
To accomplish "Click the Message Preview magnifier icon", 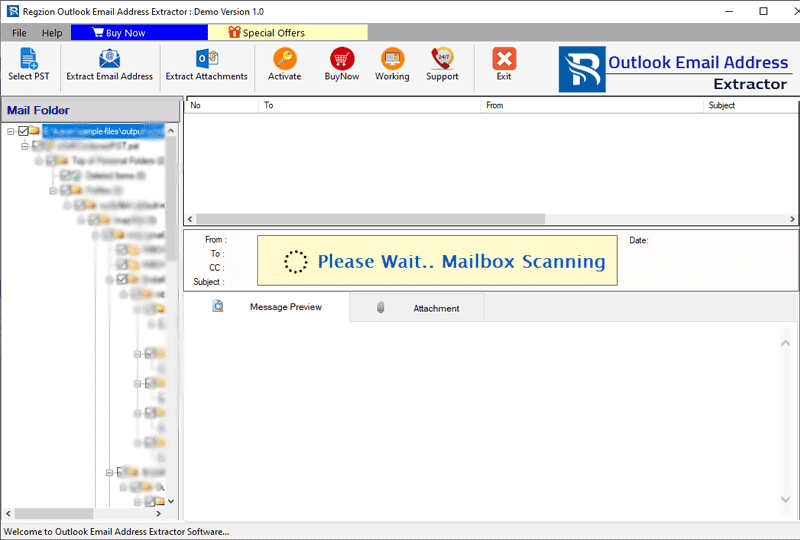I will 218,306.
